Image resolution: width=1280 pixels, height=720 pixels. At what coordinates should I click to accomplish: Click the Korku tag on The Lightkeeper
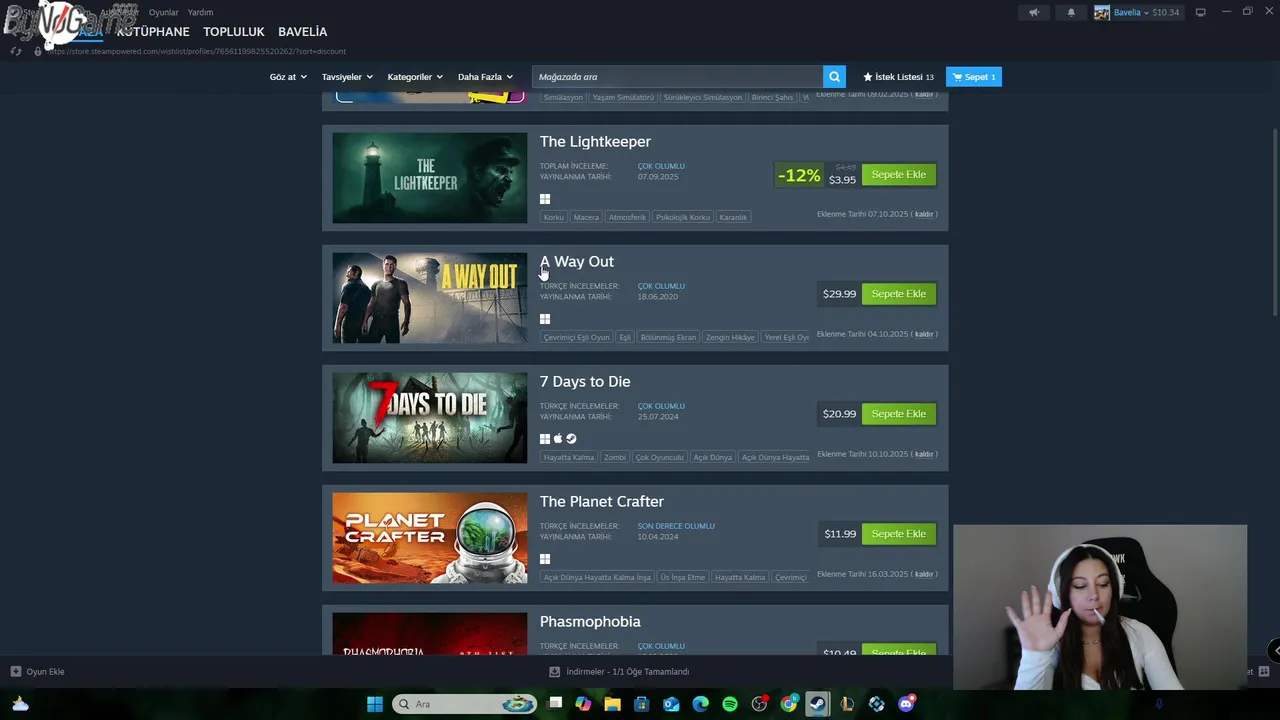click(554, 217)
